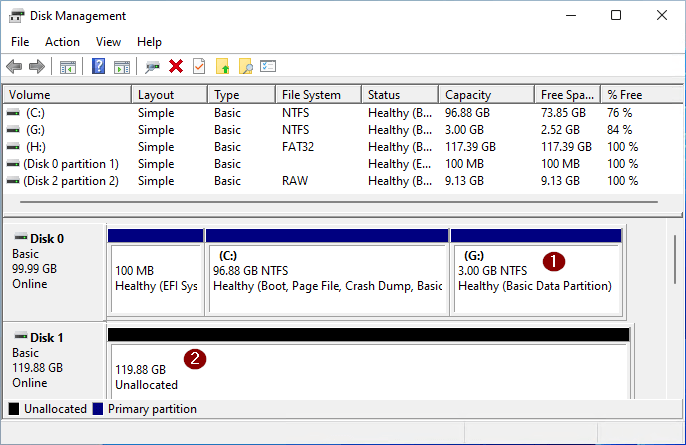Click the green up-arrow toolbar icon

[222, 66]
